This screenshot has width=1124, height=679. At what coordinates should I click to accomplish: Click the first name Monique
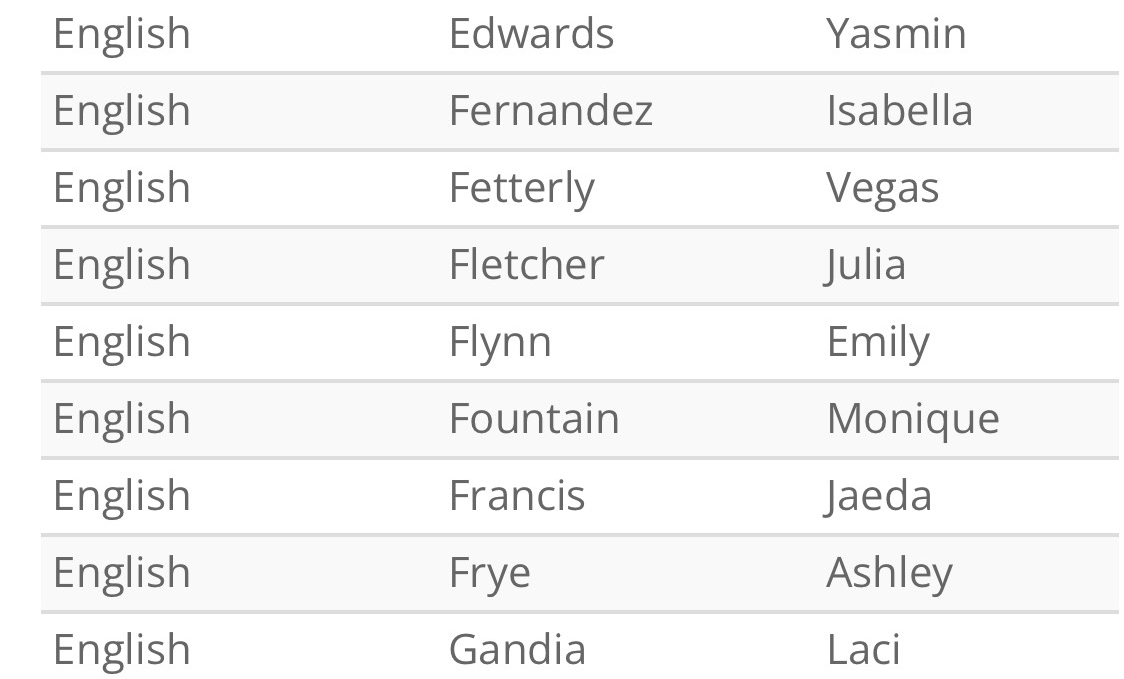pyautogui.click(x=913, y=419)
